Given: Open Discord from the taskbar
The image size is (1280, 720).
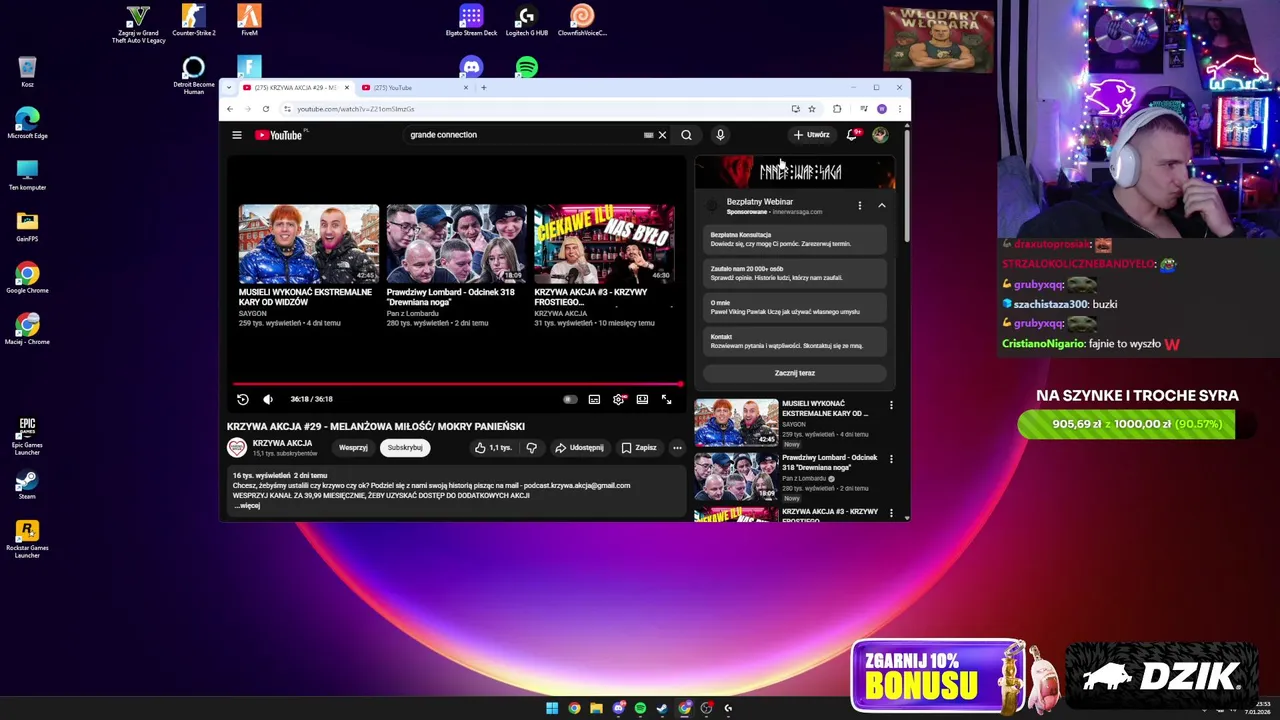Looking at the screenshot, I should [x=618, y=708].
